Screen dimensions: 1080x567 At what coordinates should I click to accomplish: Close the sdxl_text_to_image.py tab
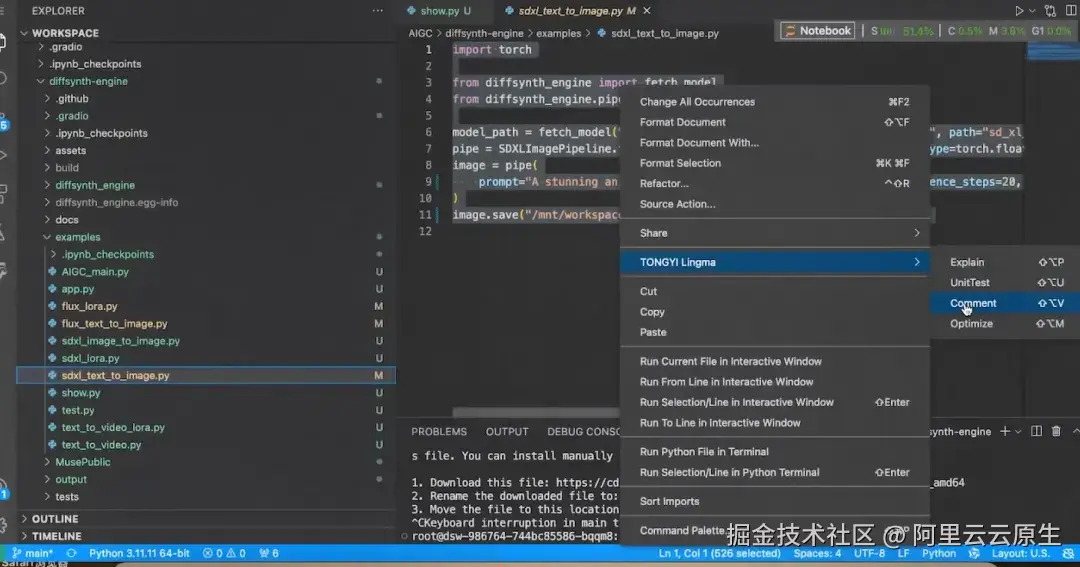click(647, 11)
